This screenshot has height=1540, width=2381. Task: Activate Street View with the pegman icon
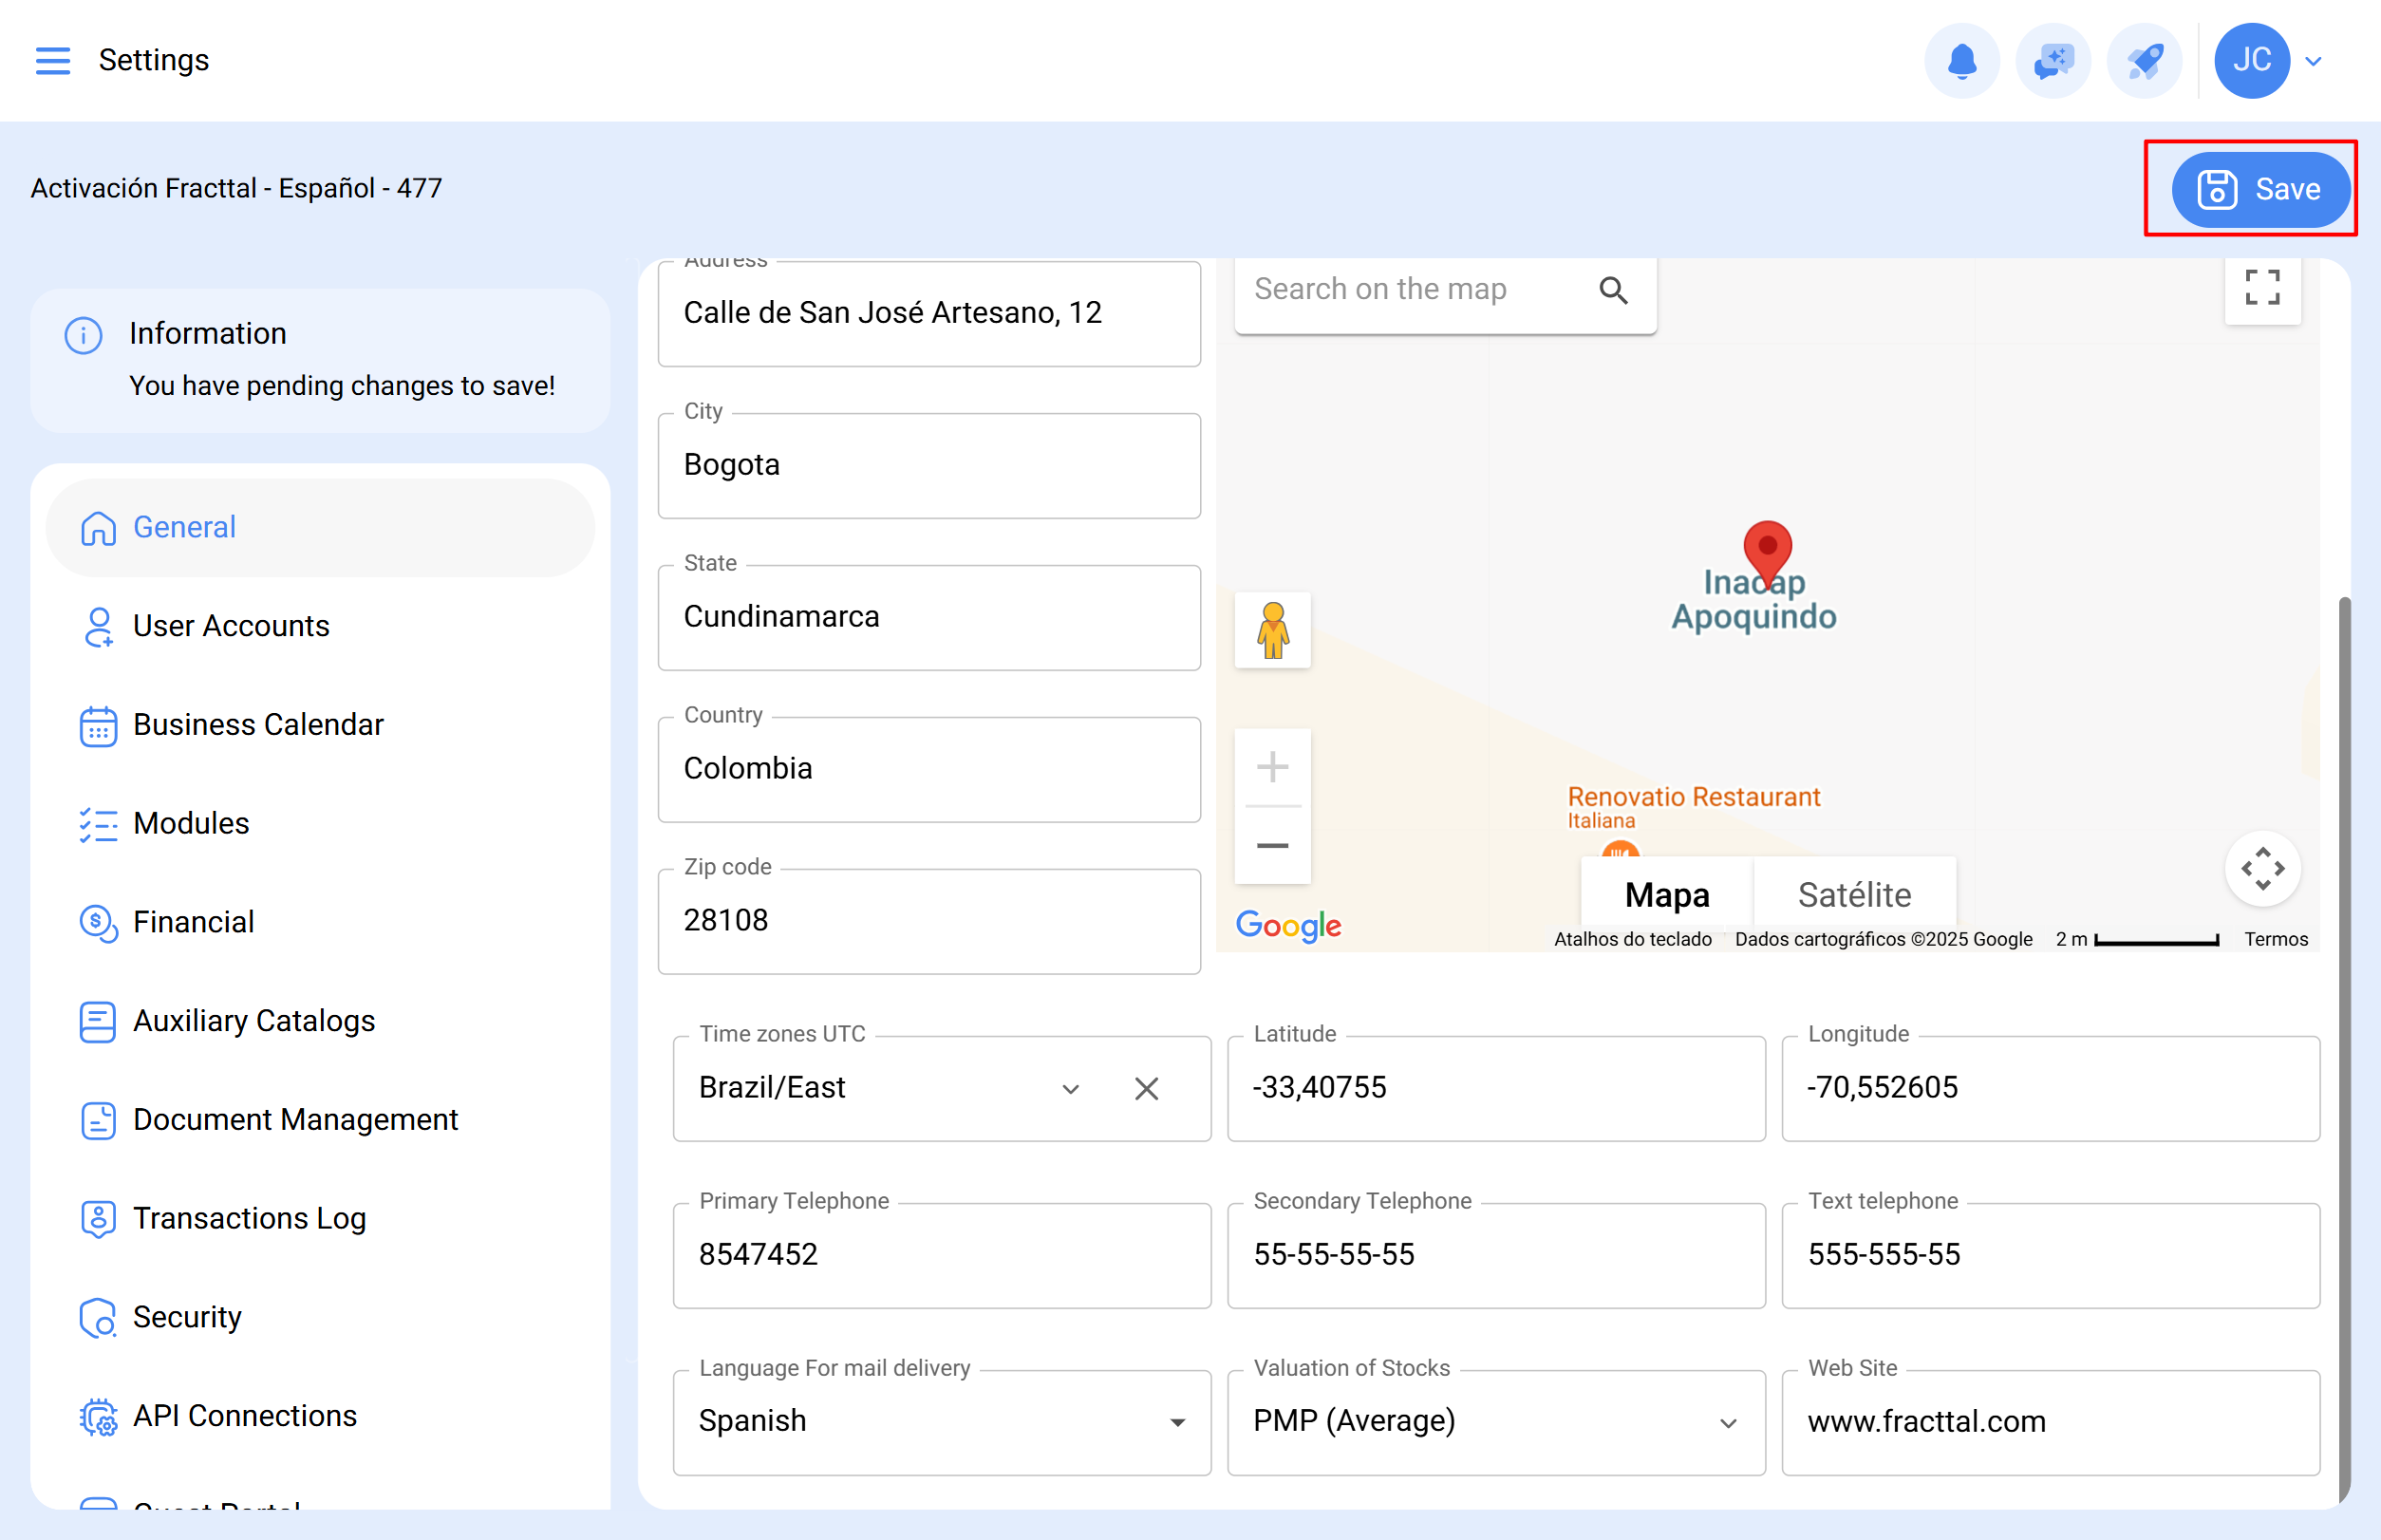click(x=1272, y=630)
